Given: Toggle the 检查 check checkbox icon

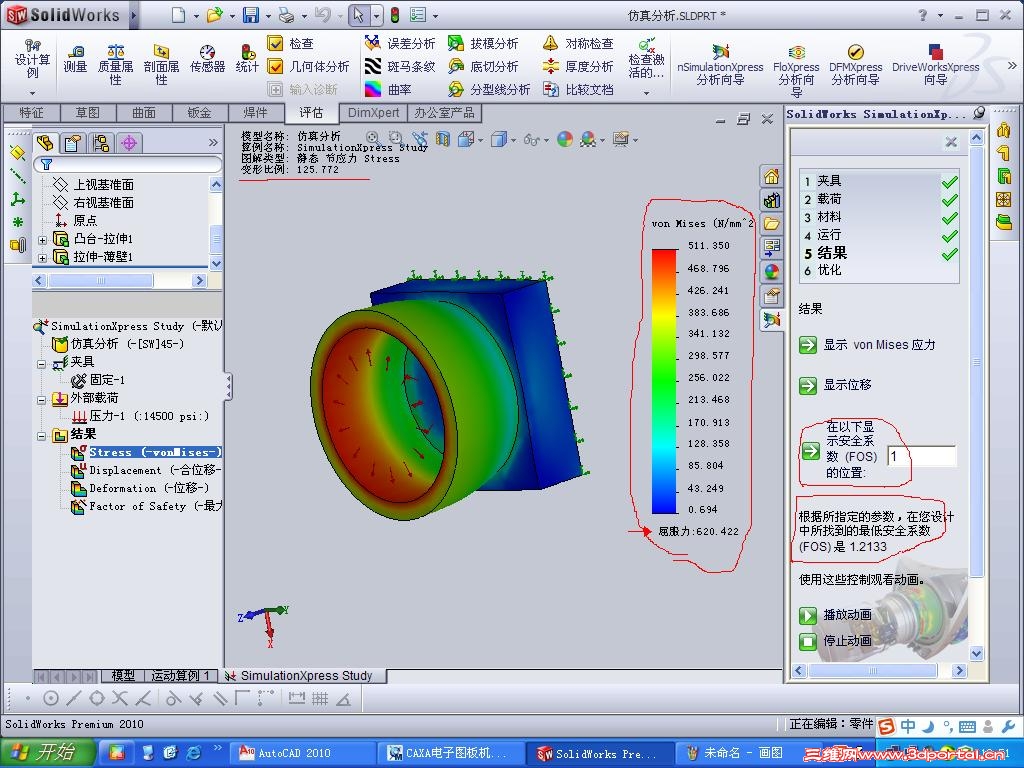Looking at the screenshot, I should point(276,43).
